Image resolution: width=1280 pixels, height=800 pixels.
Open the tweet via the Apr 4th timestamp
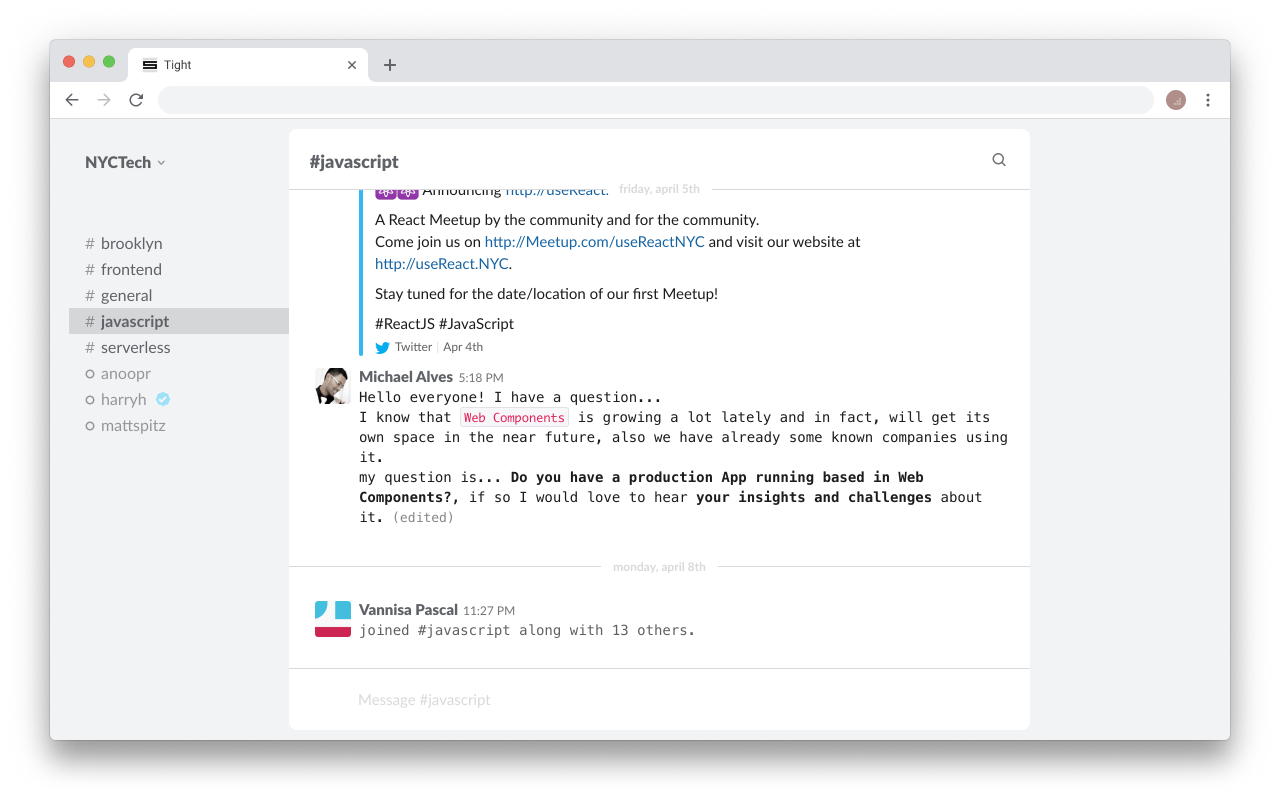tap(463, 346)
